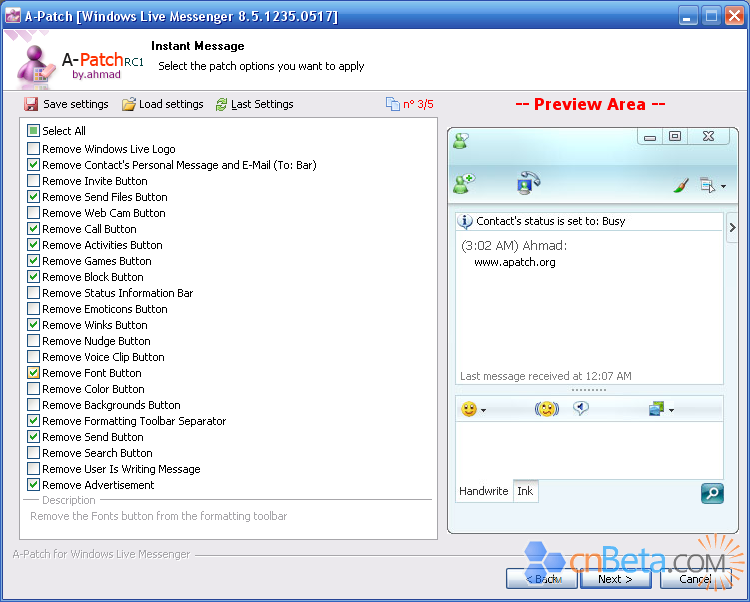Uncheck Remove Games Button

(x=33, y=261)
